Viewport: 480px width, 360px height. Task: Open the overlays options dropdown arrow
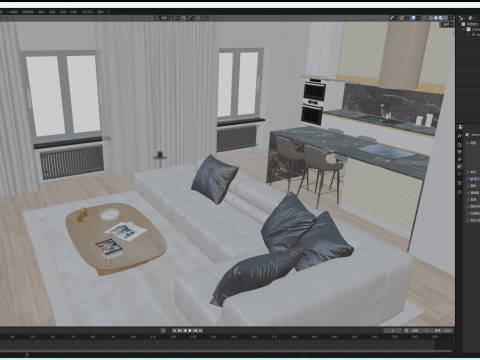coord(418,18)
